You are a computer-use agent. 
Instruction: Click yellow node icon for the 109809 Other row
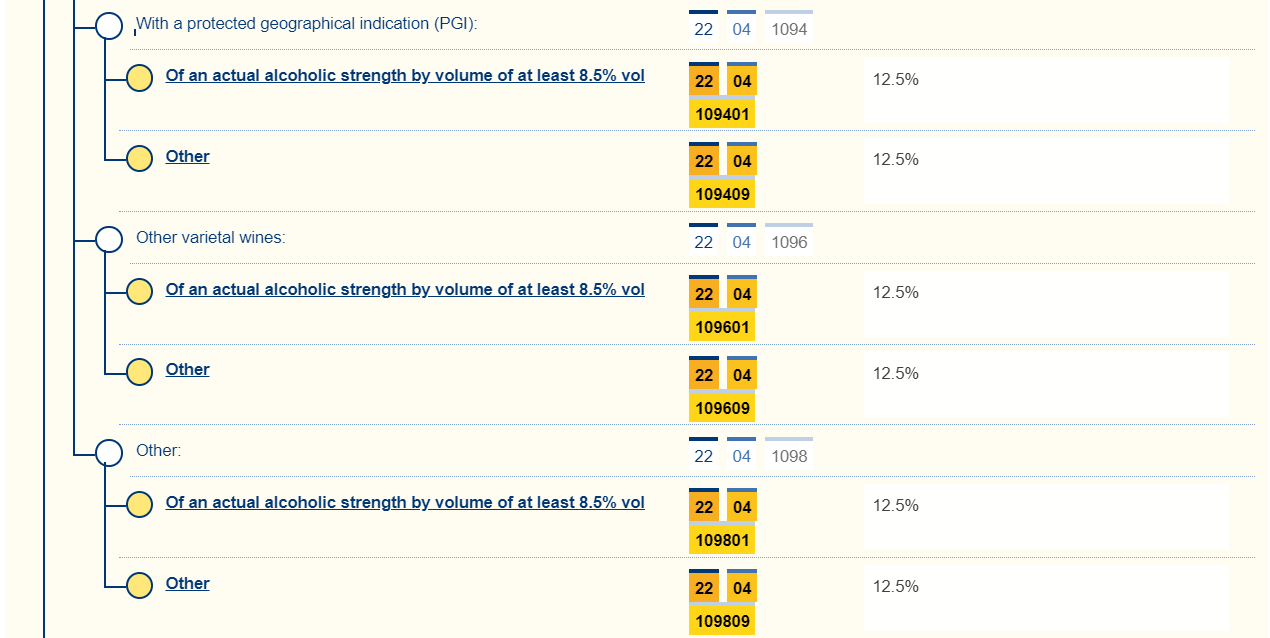point(139,585)
